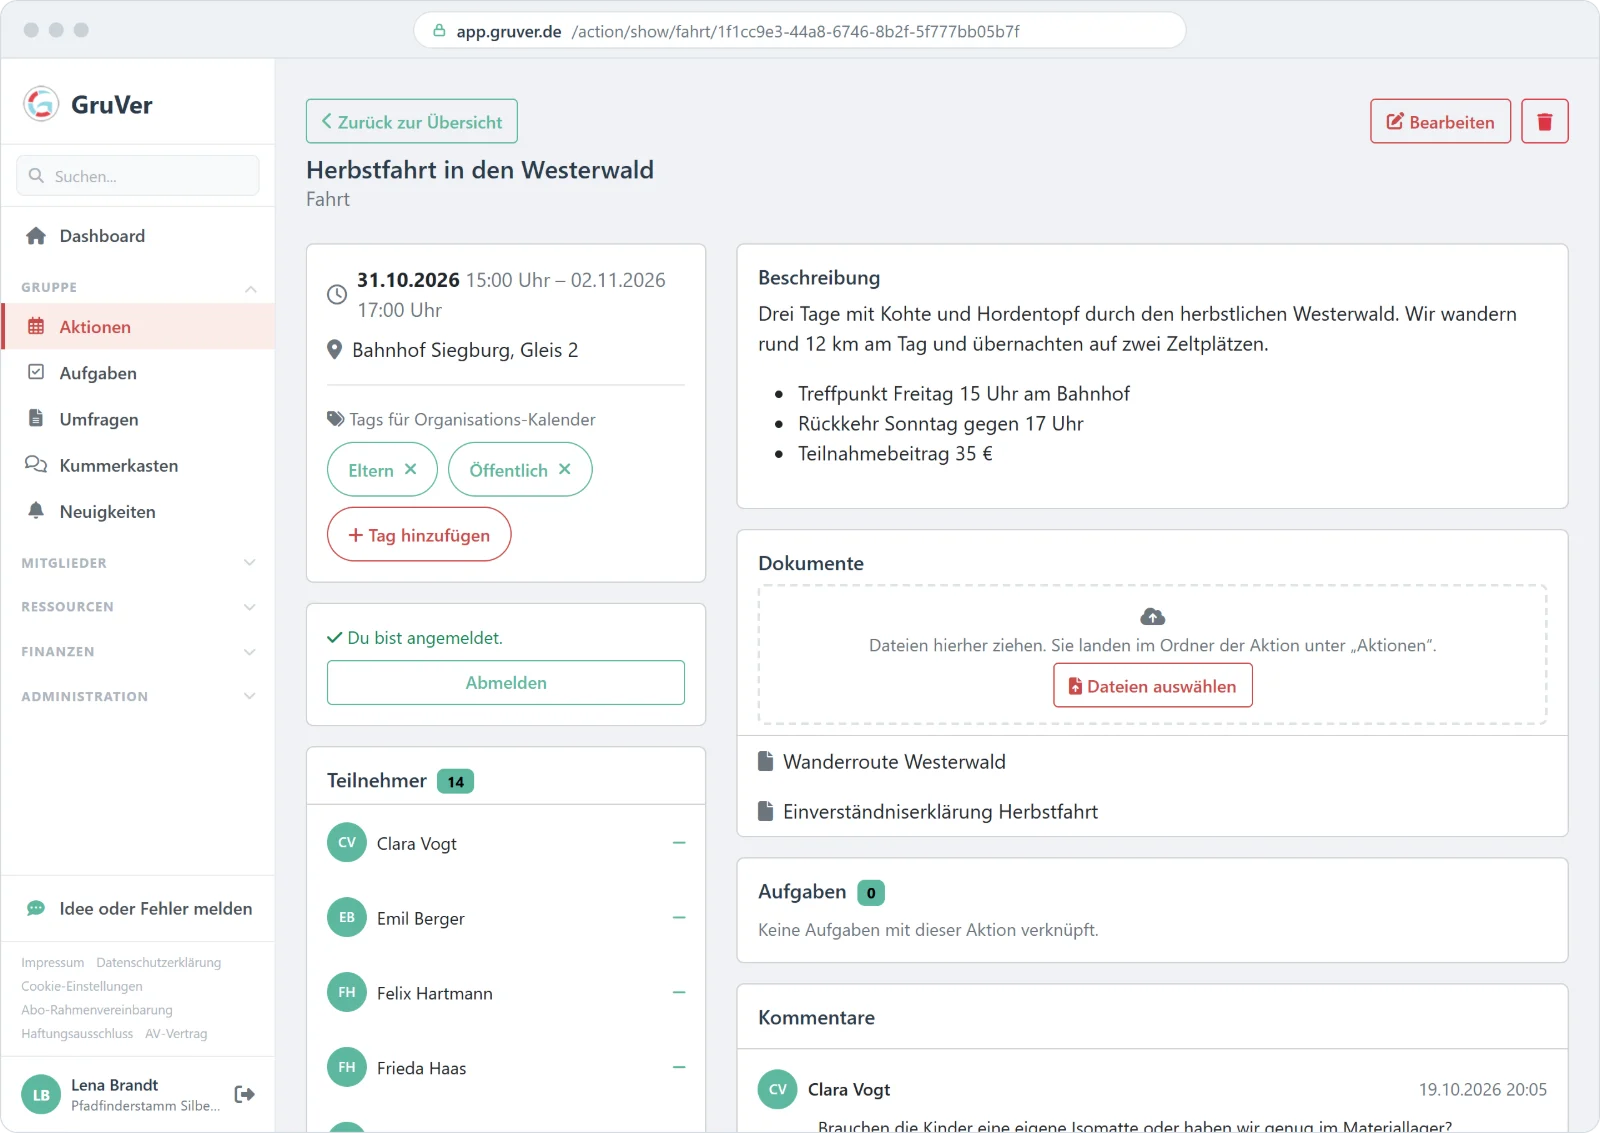The image size is (1600, 1133).
Task: Click the cloud upload icon in Dokumente
Action: click(x=1152, y=616)
